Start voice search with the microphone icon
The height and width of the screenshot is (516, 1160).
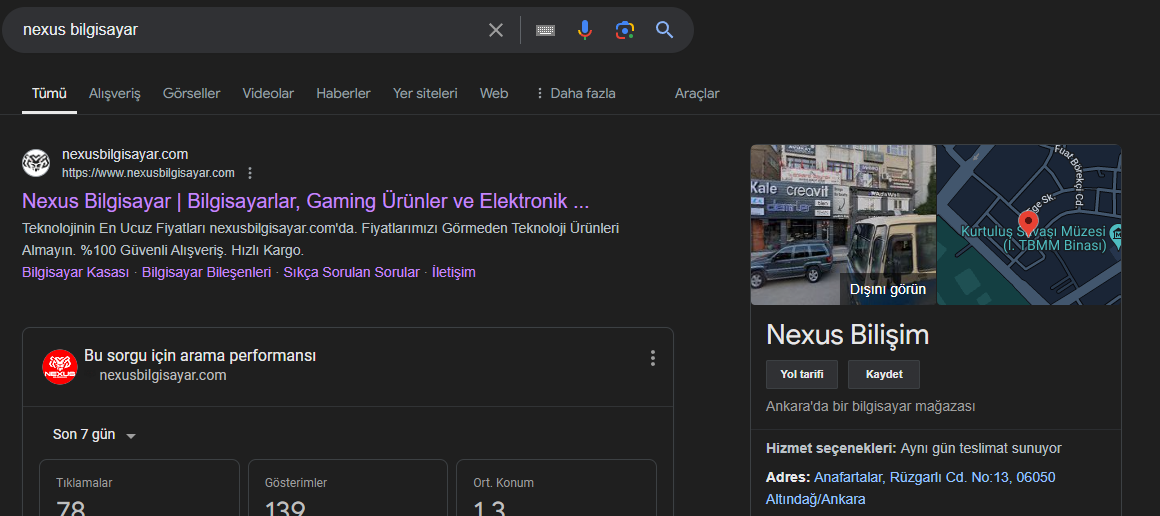[x=584, y=30]
